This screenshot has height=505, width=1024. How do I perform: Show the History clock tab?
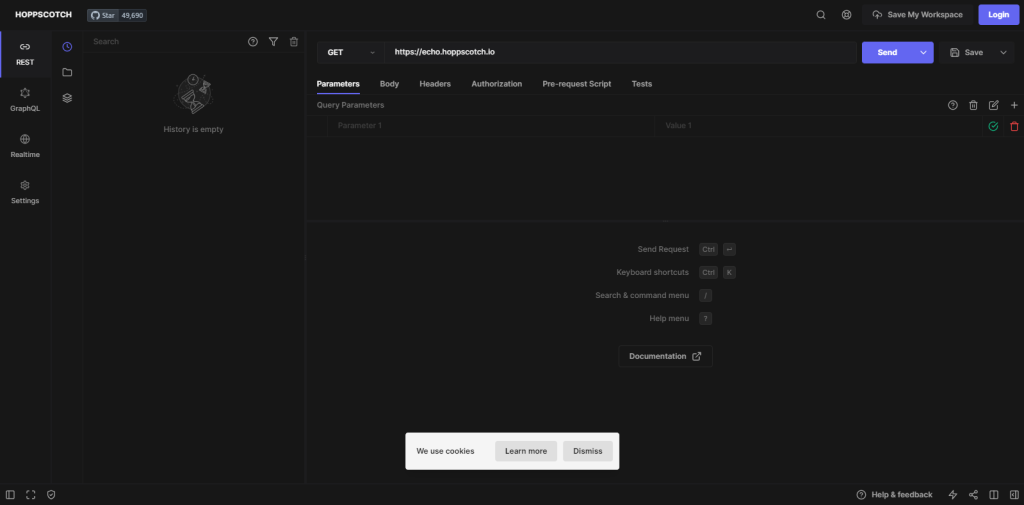[x=67, y=46]
